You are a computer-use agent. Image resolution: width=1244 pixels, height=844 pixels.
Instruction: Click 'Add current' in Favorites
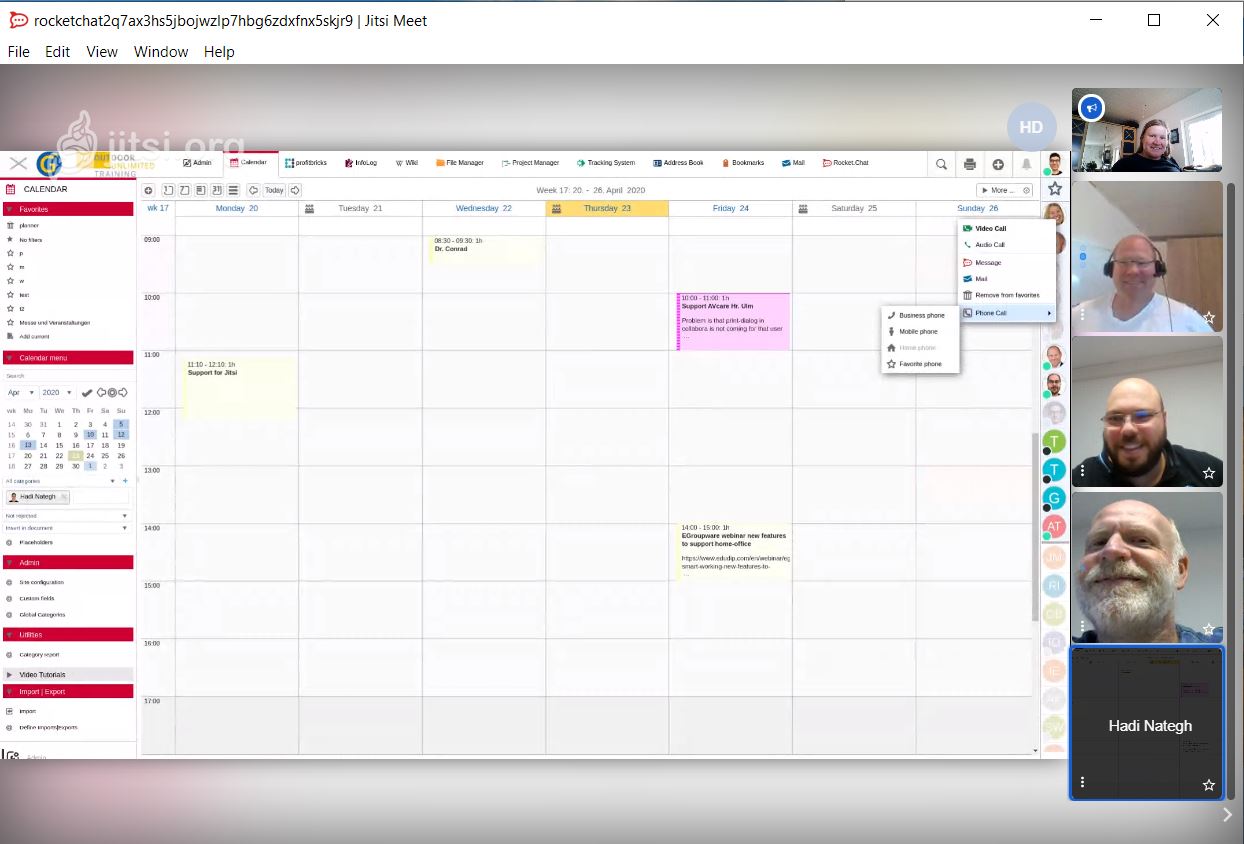pyautogui.click(x=34, y=337)
